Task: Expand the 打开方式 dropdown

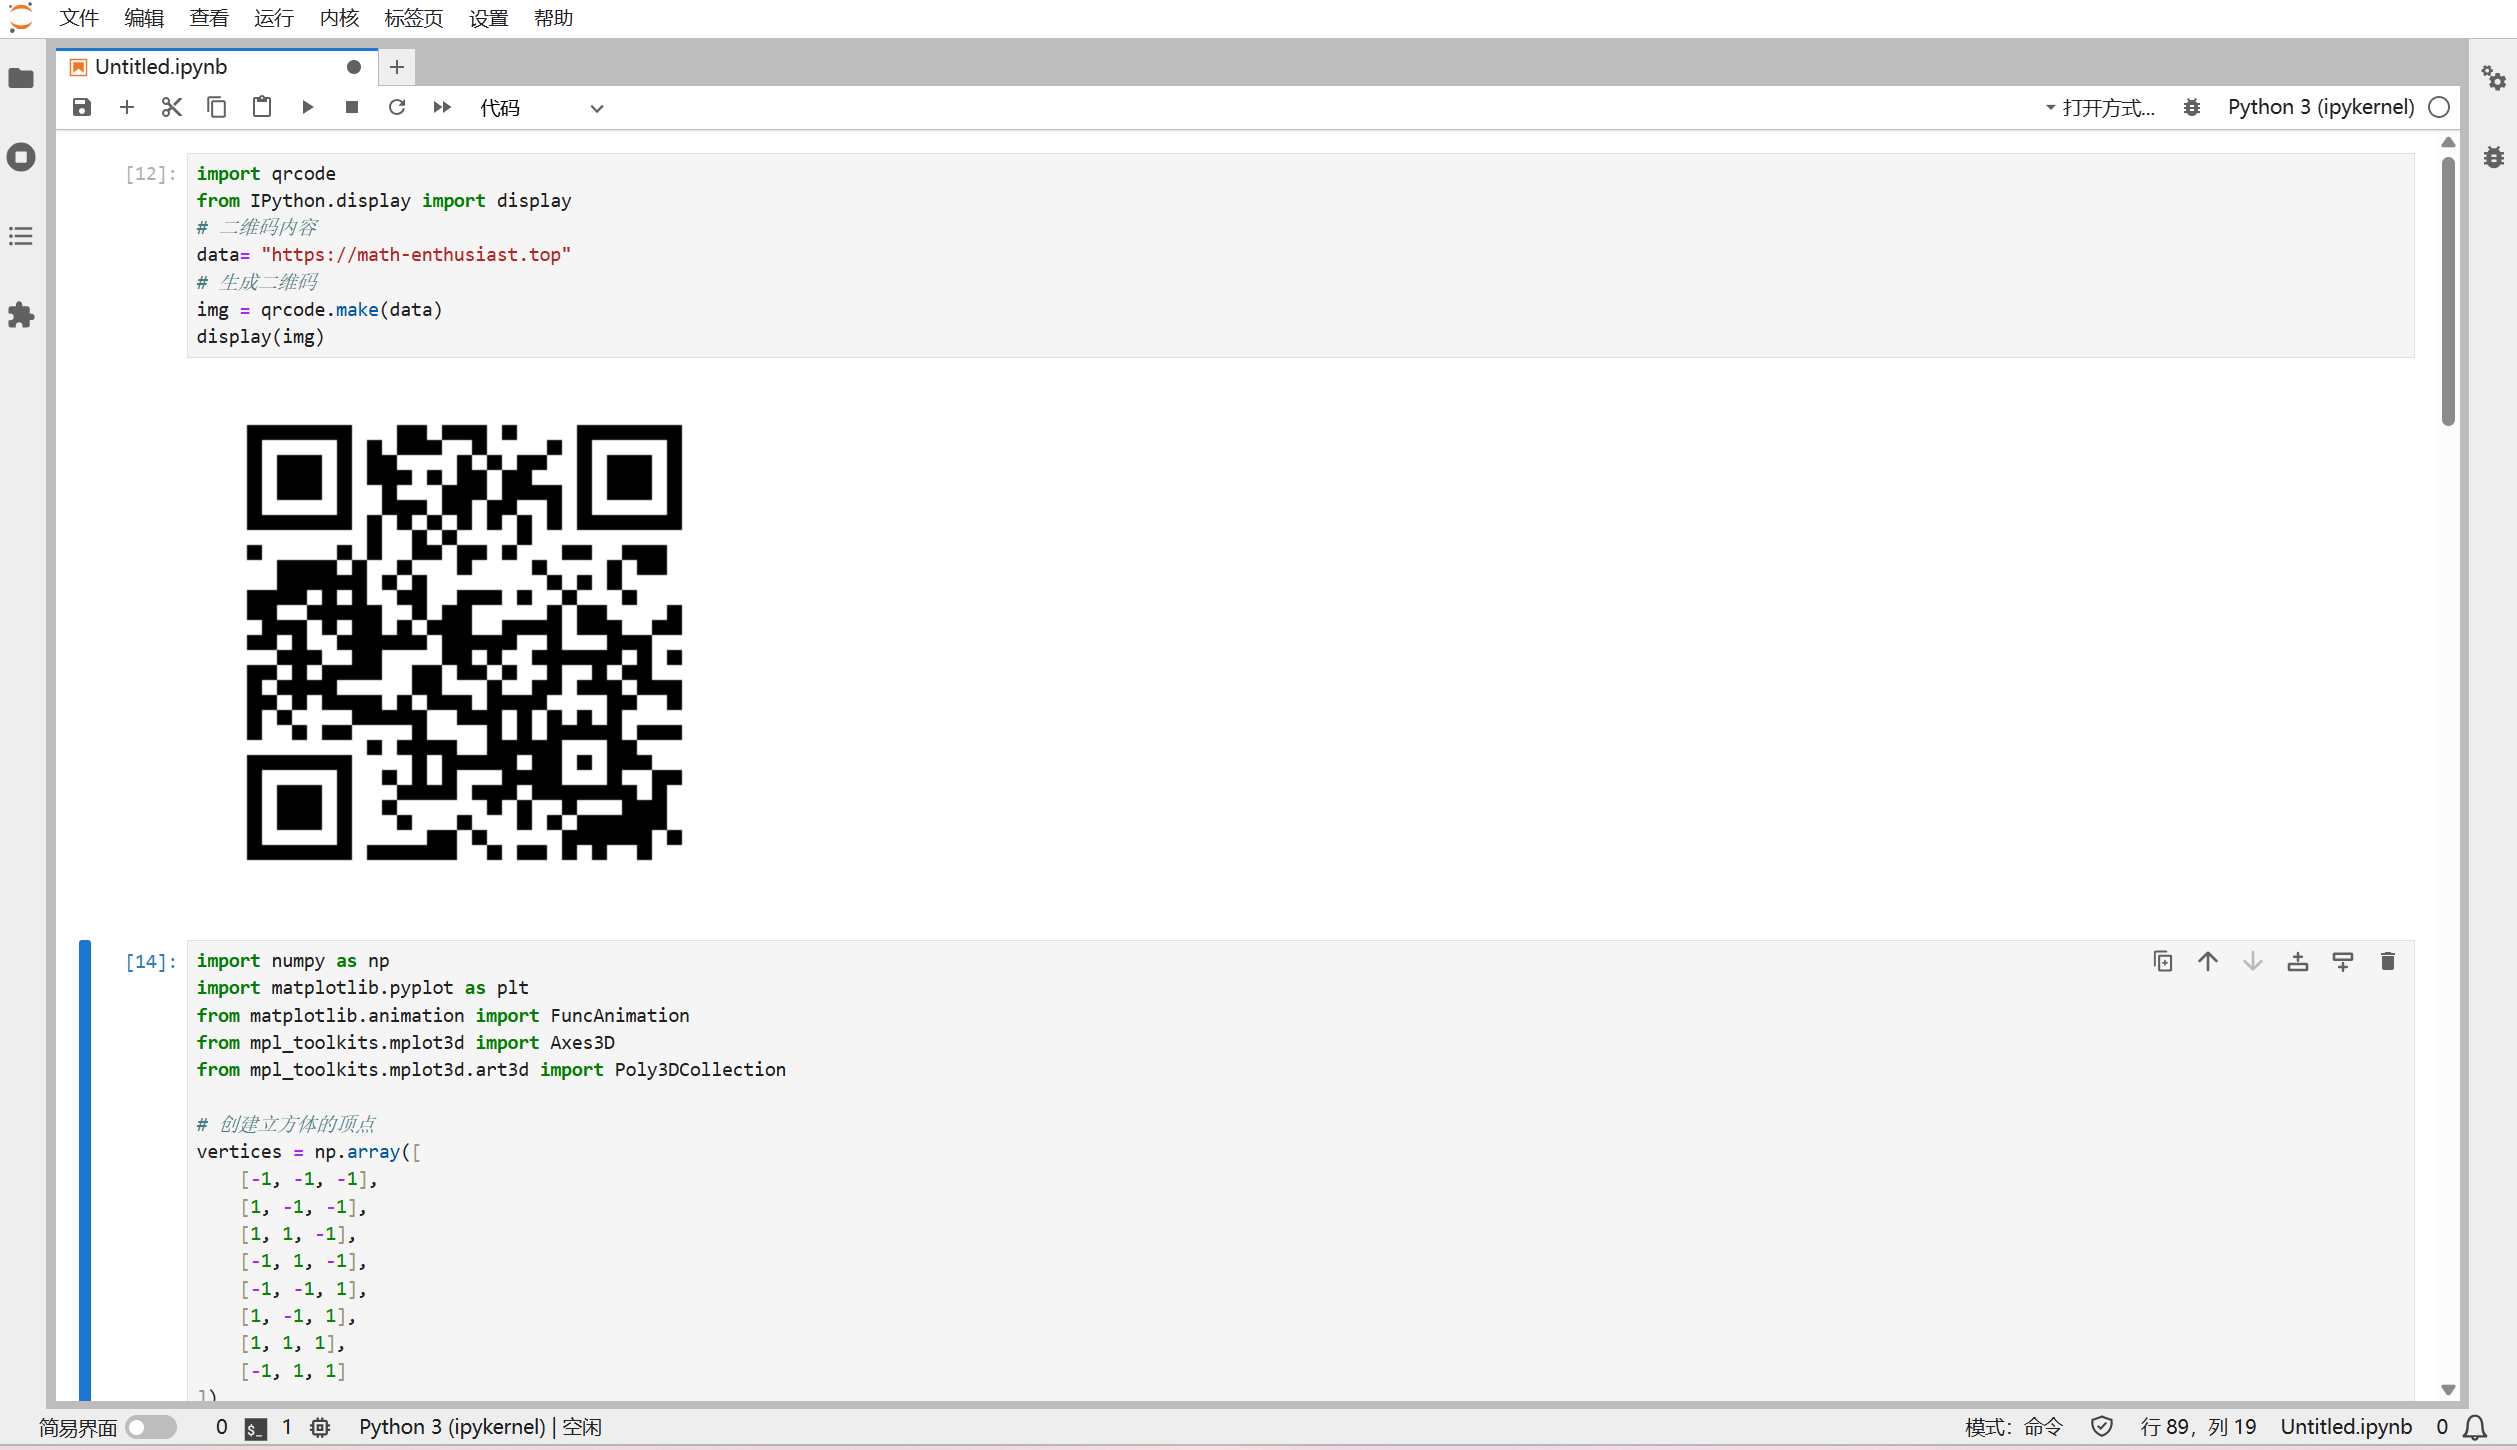Action: click(x=2100, y=107)
